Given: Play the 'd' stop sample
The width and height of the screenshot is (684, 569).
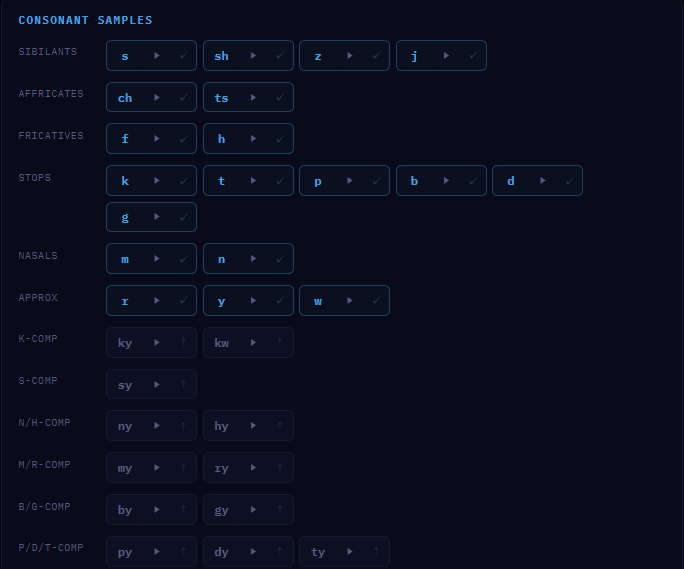Looking at the screenshot, I should (x=543, y=181).
